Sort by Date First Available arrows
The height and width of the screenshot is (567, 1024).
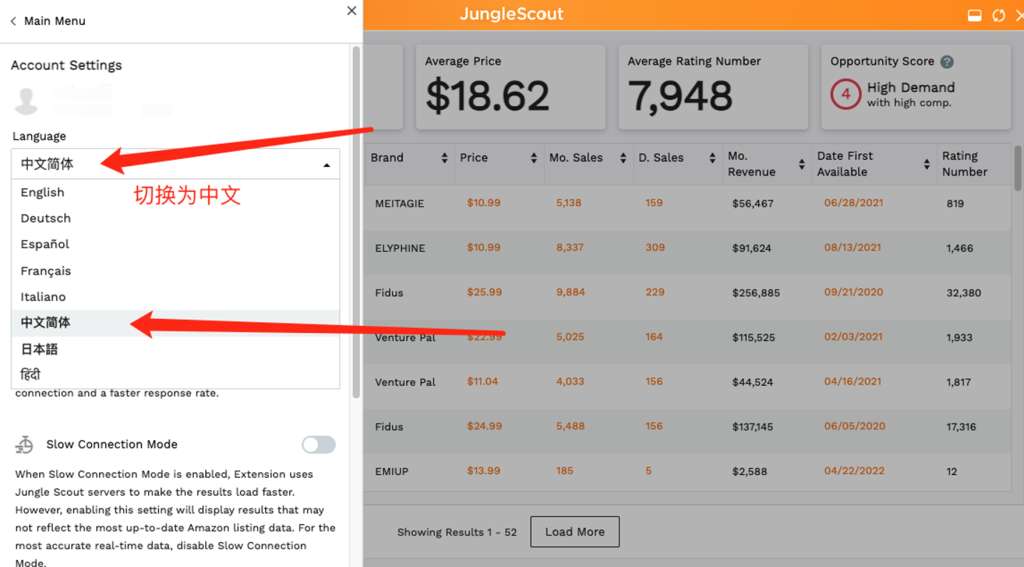pos(927,165)
